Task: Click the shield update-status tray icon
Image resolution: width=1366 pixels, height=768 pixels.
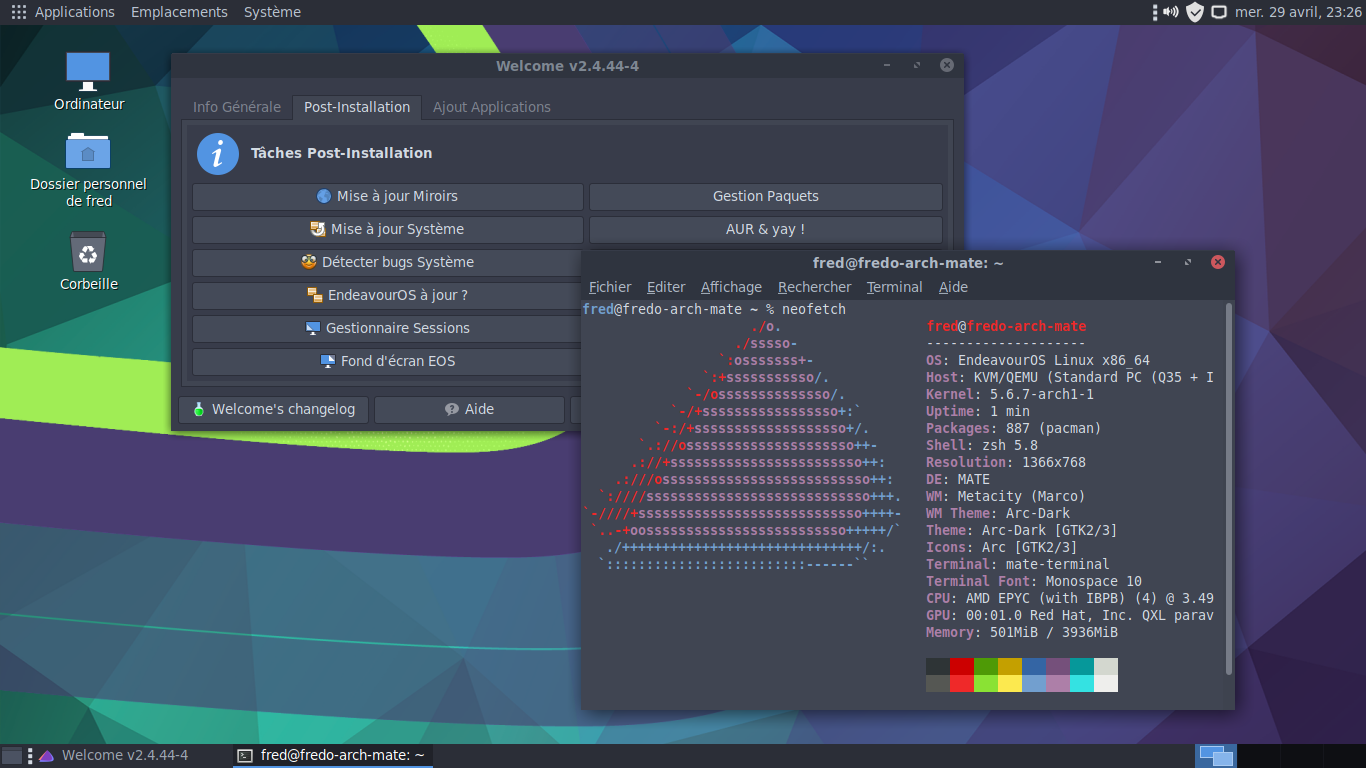Action: 1195,12
